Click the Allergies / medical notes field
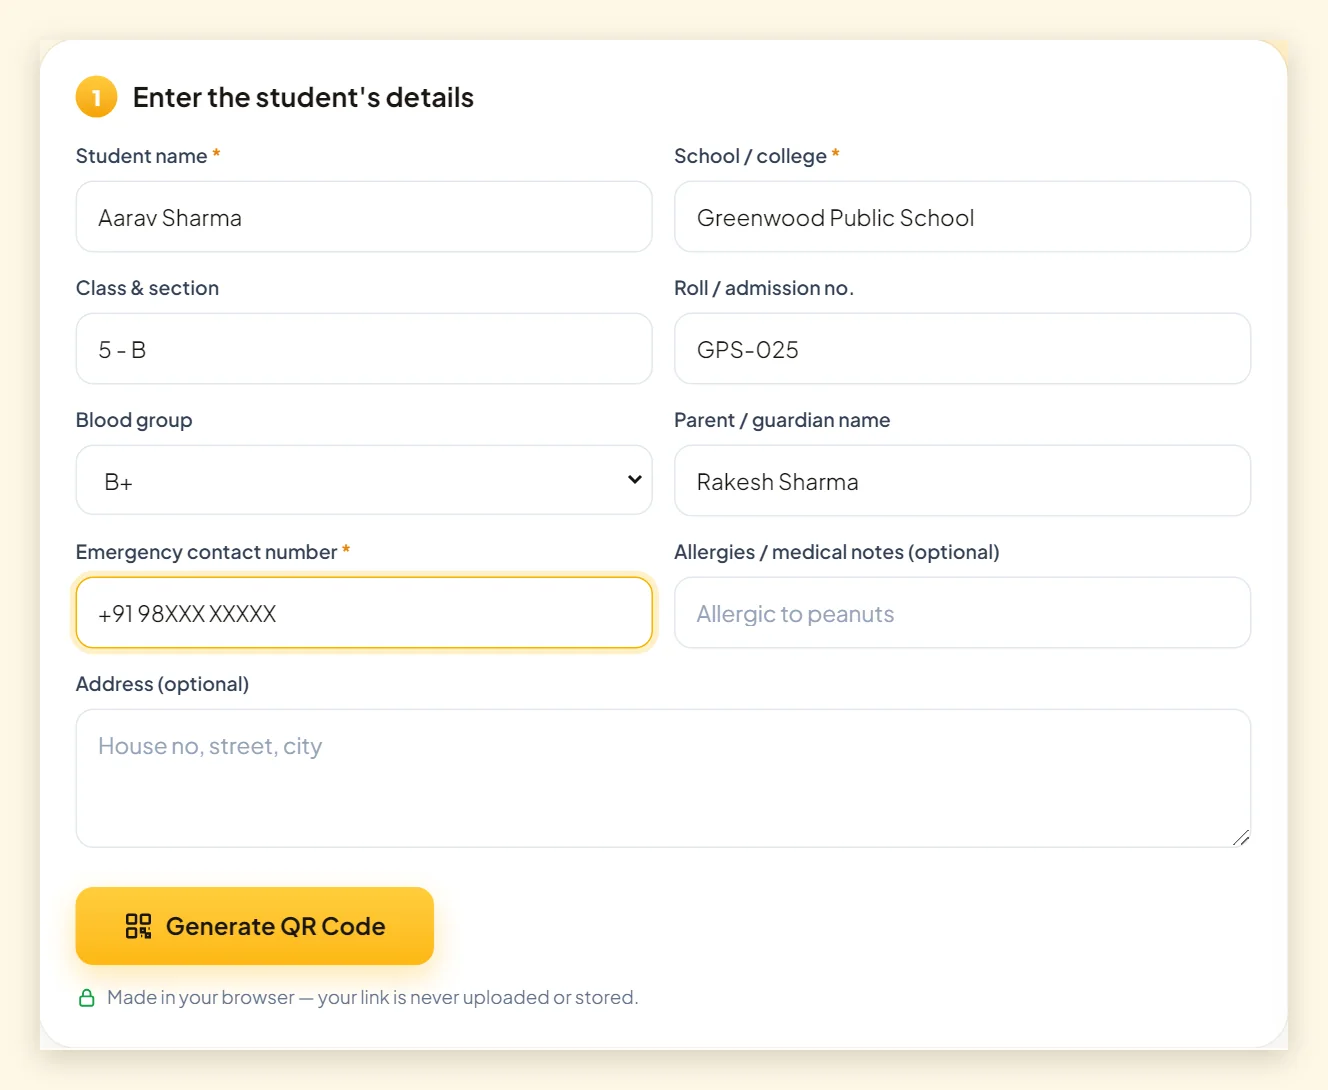This screenshot has width=1328, height=1090. (x=962, y=613)
